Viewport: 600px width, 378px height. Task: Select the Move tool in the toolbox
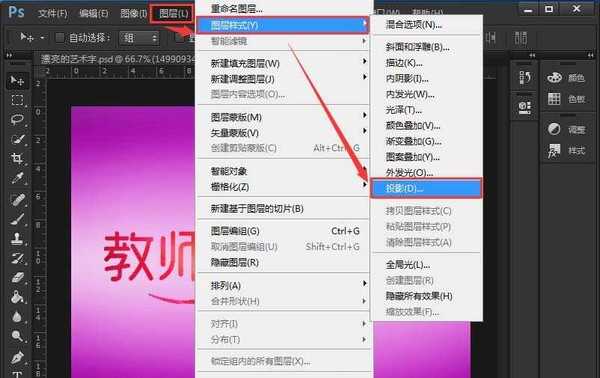tap(17, 80)
